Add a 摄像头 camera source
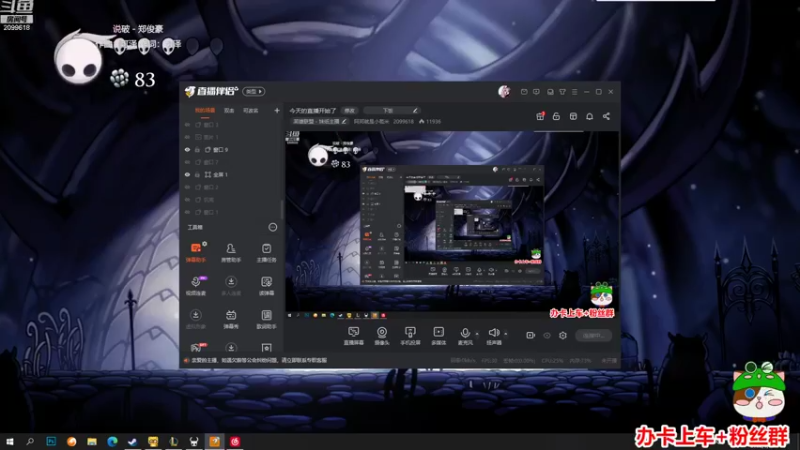This screenshot has height=450, width=800. (382, 336)
